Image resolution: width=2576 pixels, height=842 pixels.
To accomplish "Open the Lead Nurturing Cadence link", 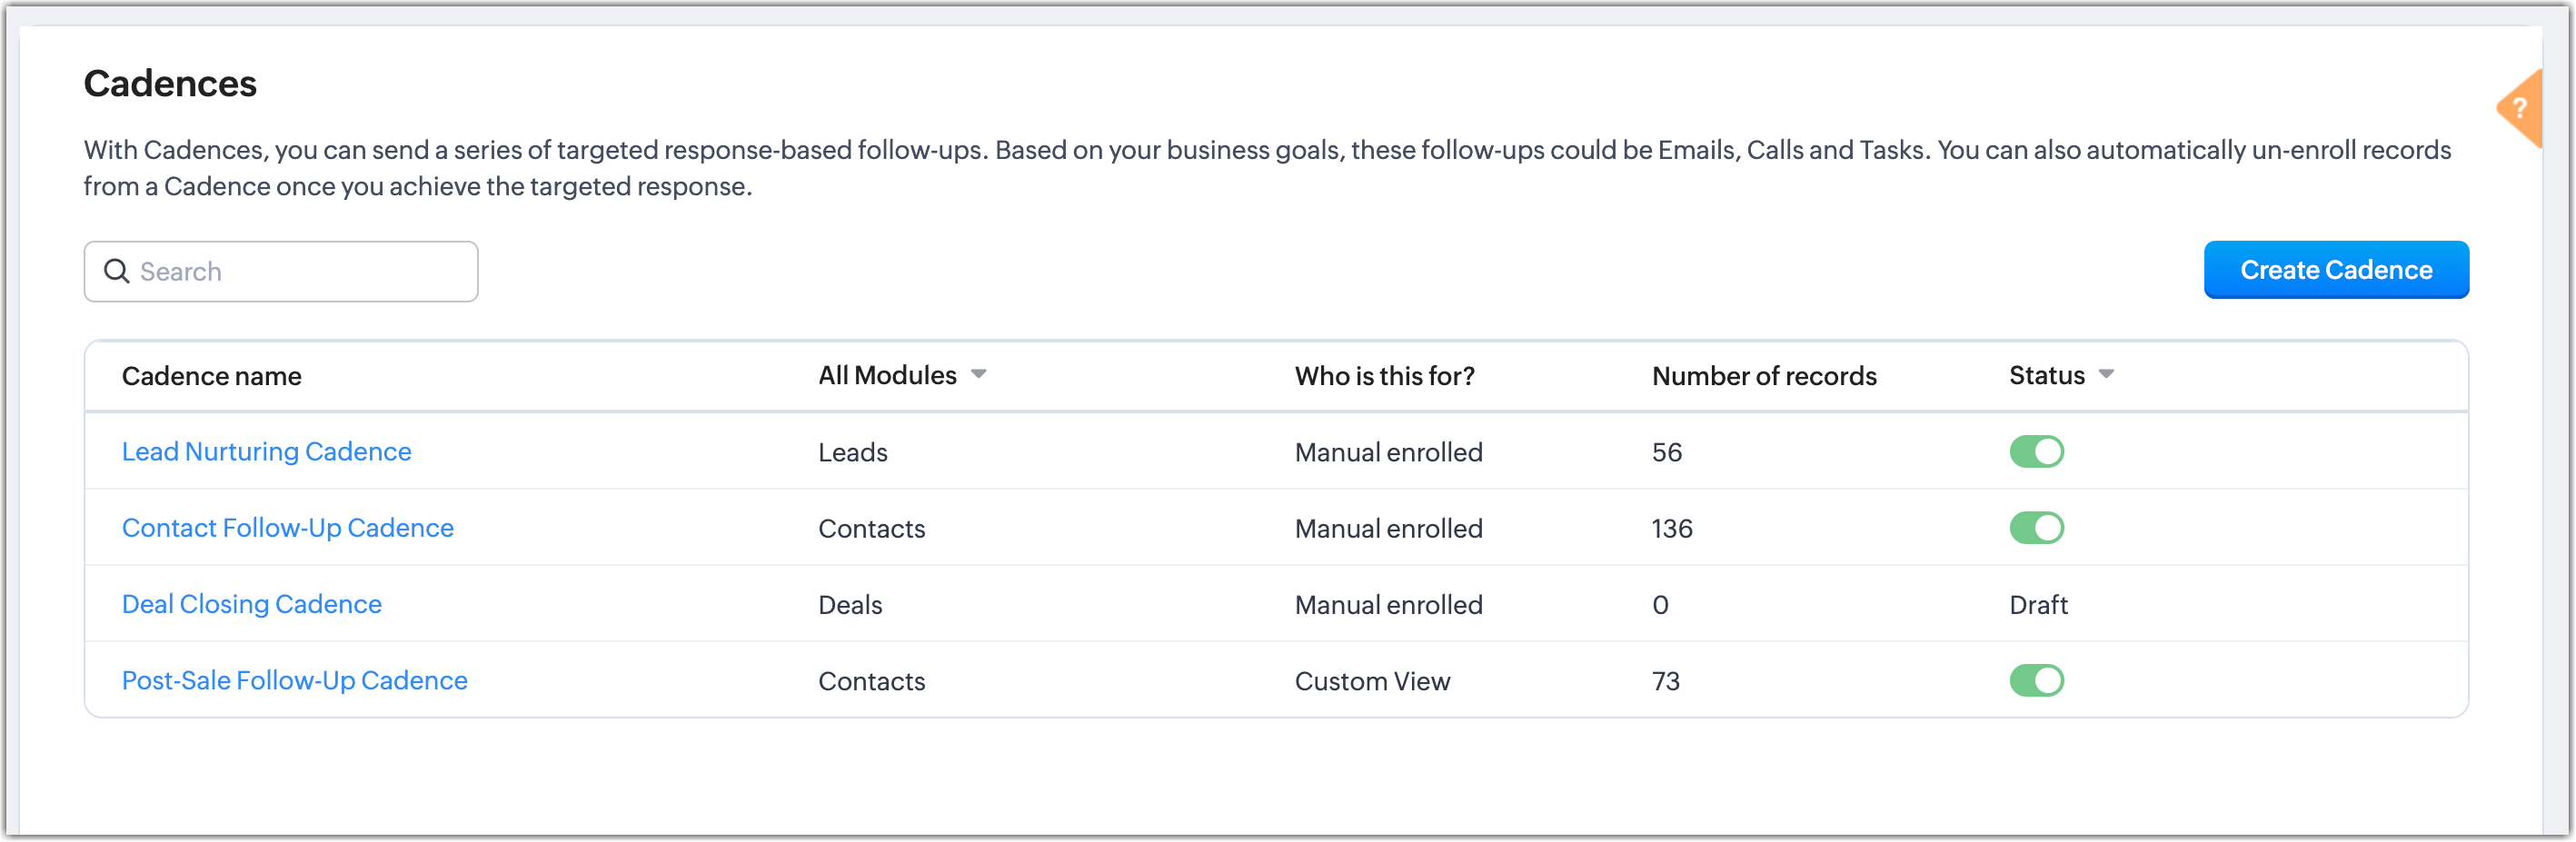I will 266,452.
